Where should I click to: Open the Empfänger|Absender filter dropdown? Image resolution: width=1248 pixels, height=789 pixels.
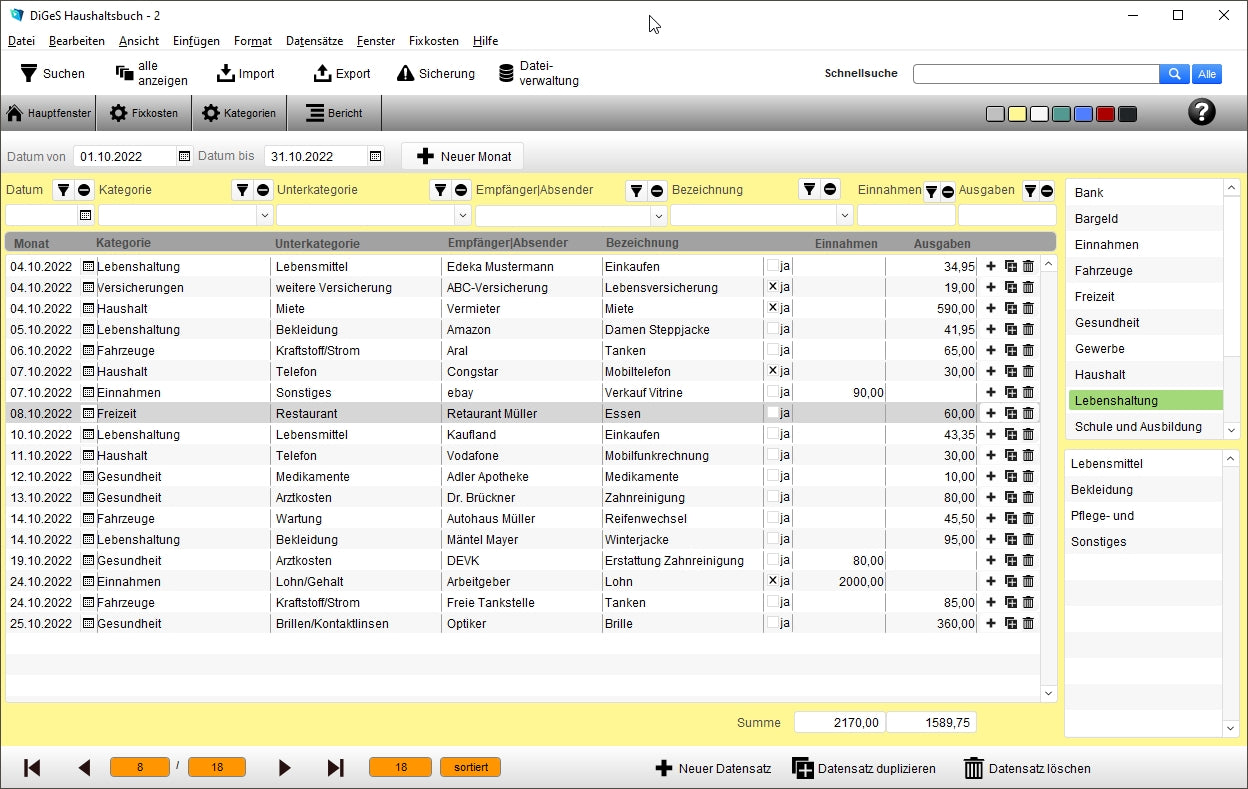[x=658, y=215]
